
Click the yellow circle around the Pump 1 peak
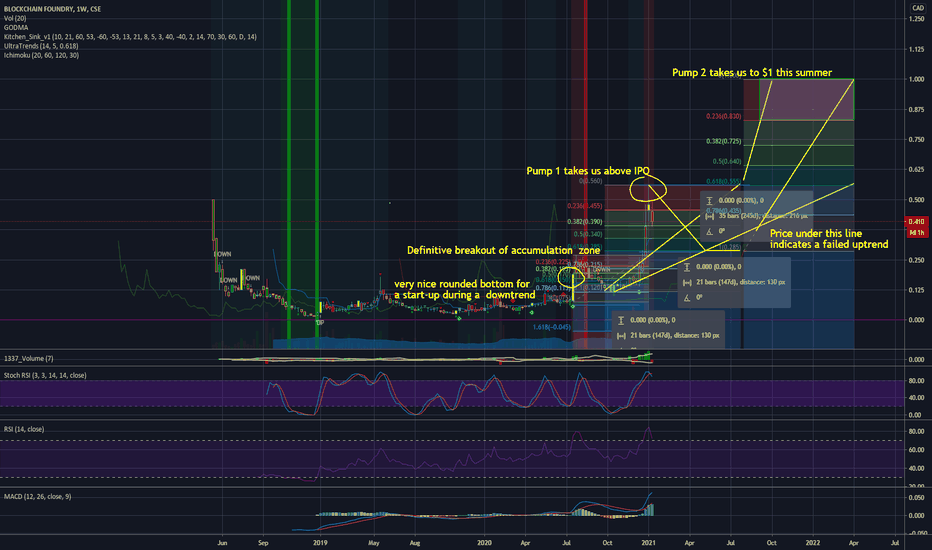pyautogui.click(x=648, y=189)
